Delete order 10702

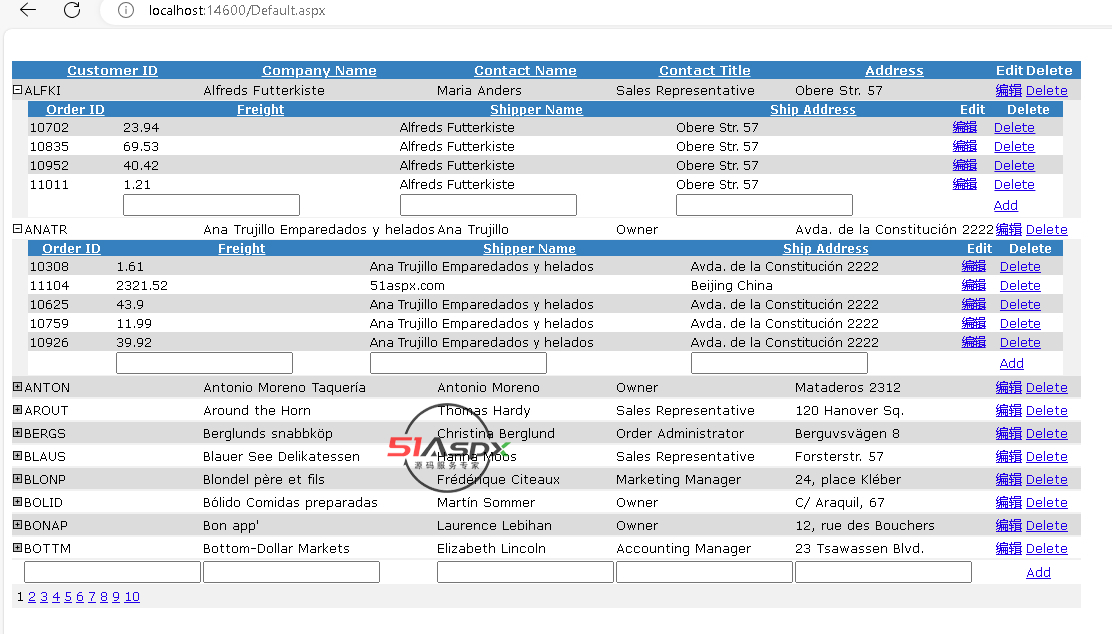pyautogui.click(x=1013, y=128)
